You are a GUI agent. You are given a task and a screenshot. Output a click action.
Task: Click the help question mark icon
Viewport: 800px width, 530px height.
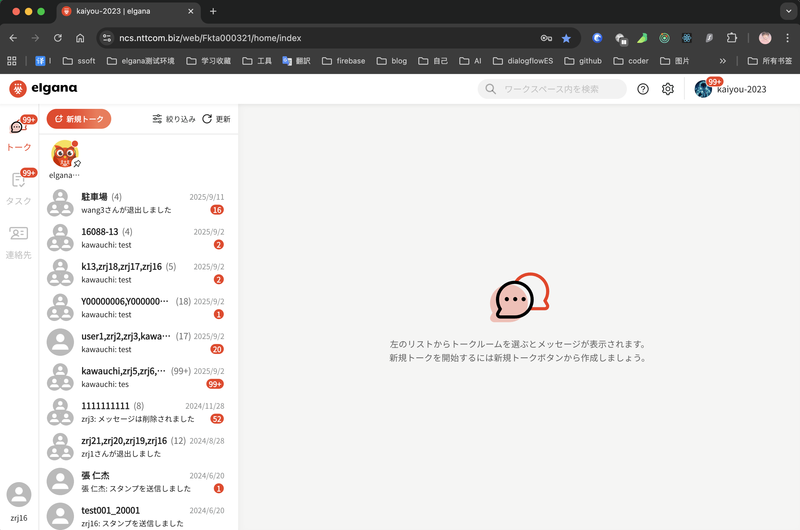point(643,89)
